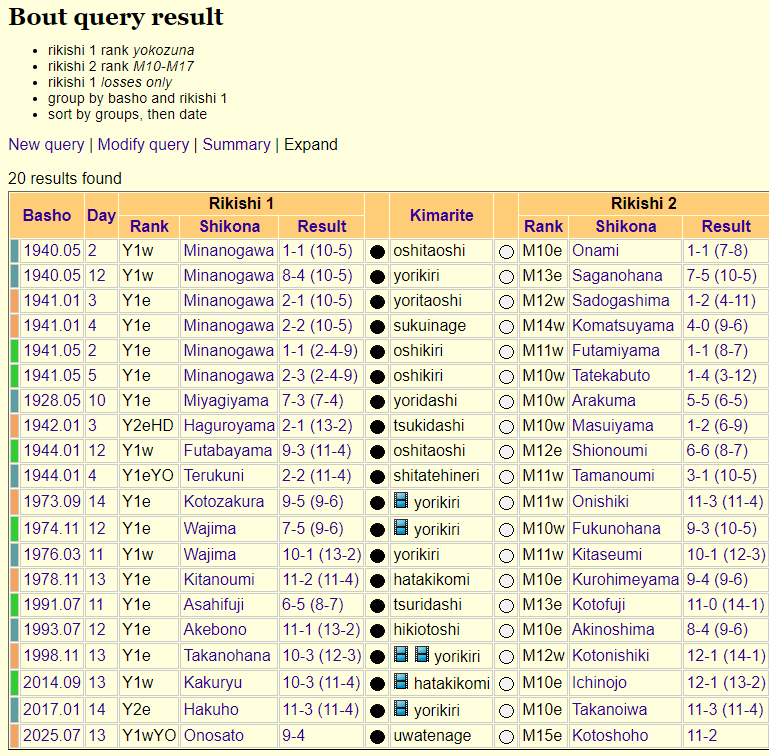The height and width of the screenshot is (756, 769).
Task: Open Saganohana rikishi page
Action: [617, 276]
